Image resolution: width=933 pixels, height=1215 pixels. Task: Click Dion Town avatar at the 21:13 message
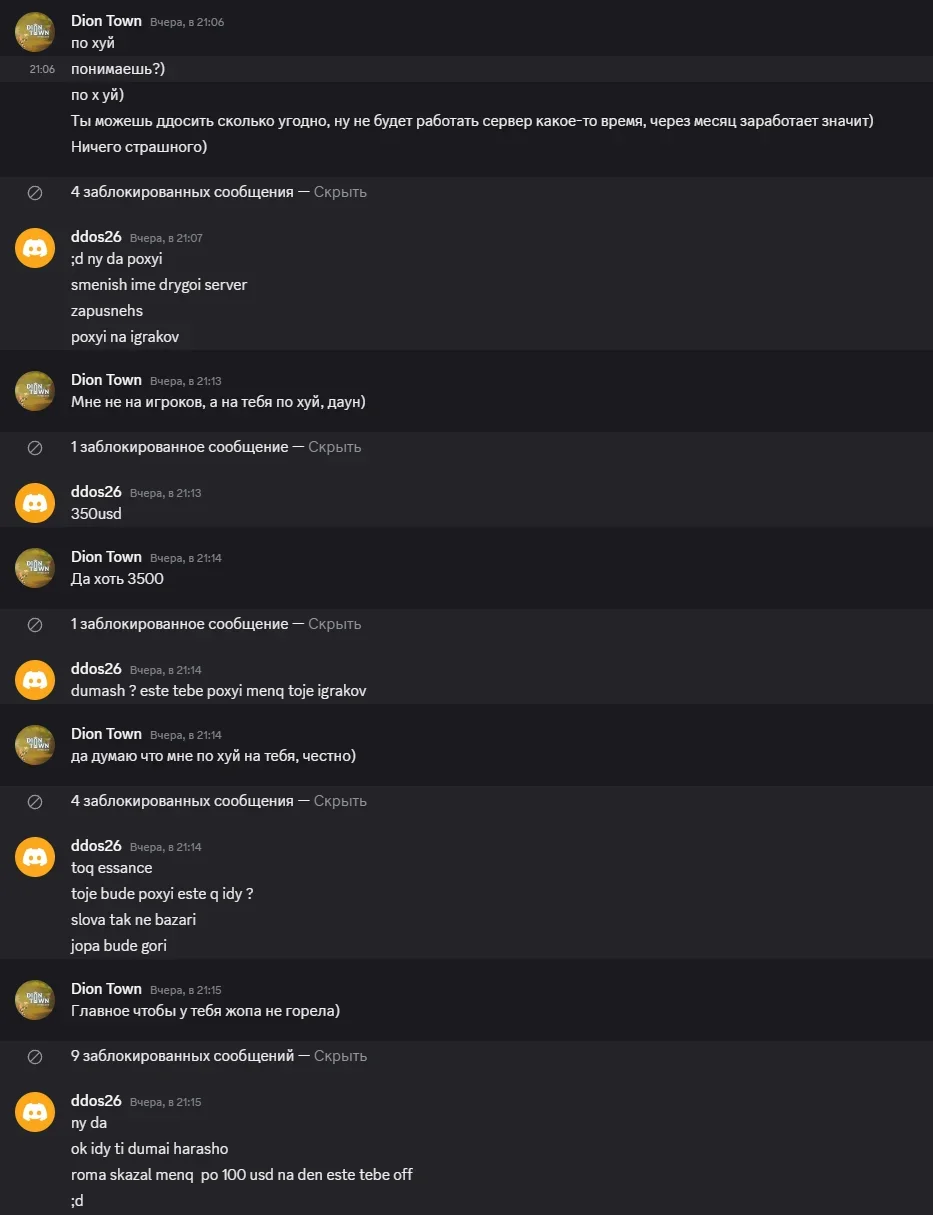35,391
